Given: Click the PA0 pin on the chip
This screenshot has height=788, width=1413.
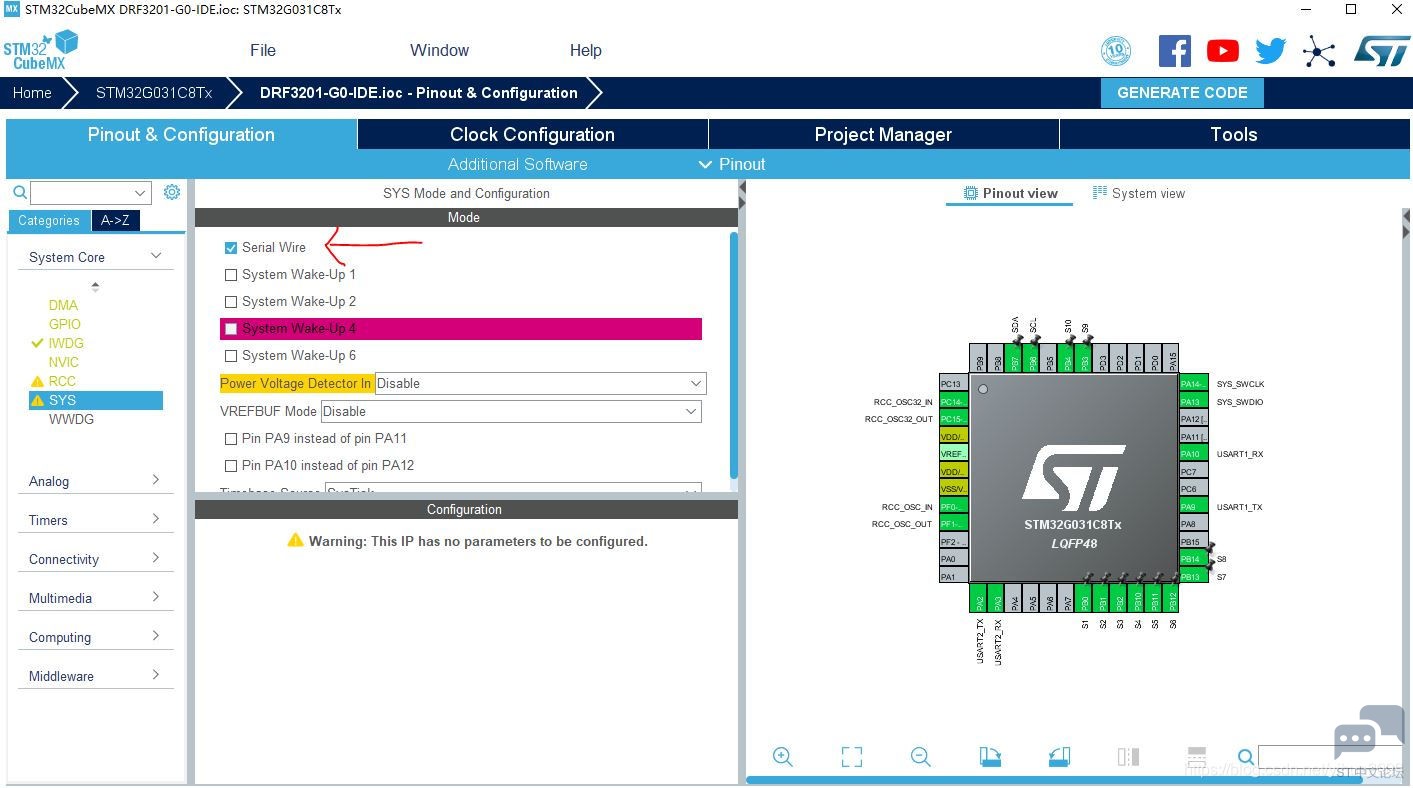Looking at the screenshot, I should 954,559.
